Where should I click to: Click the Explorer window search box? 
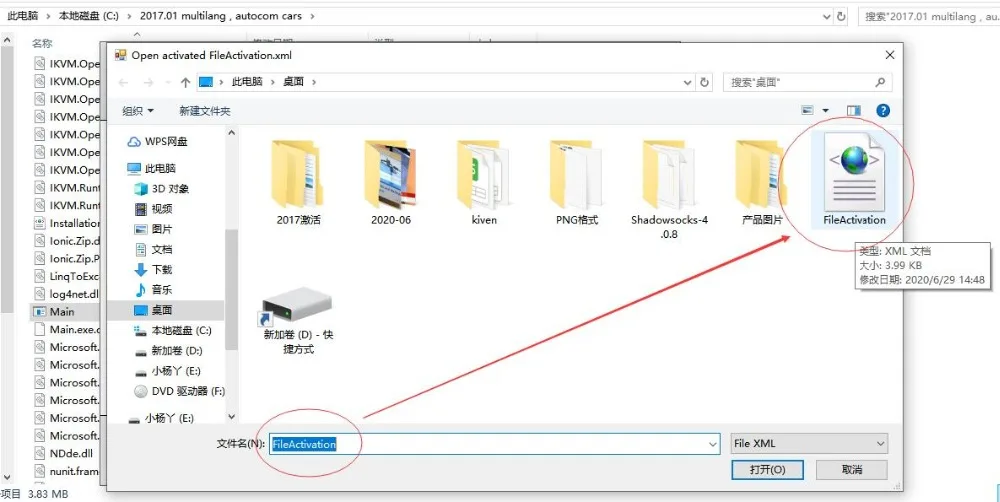click(930, 17)
